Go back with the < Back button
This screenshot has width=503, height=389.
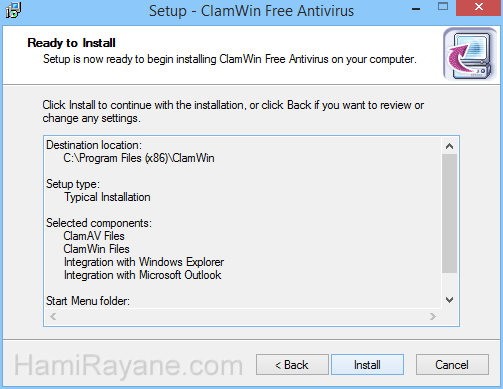pyautogui.click(x=292, y=365)
